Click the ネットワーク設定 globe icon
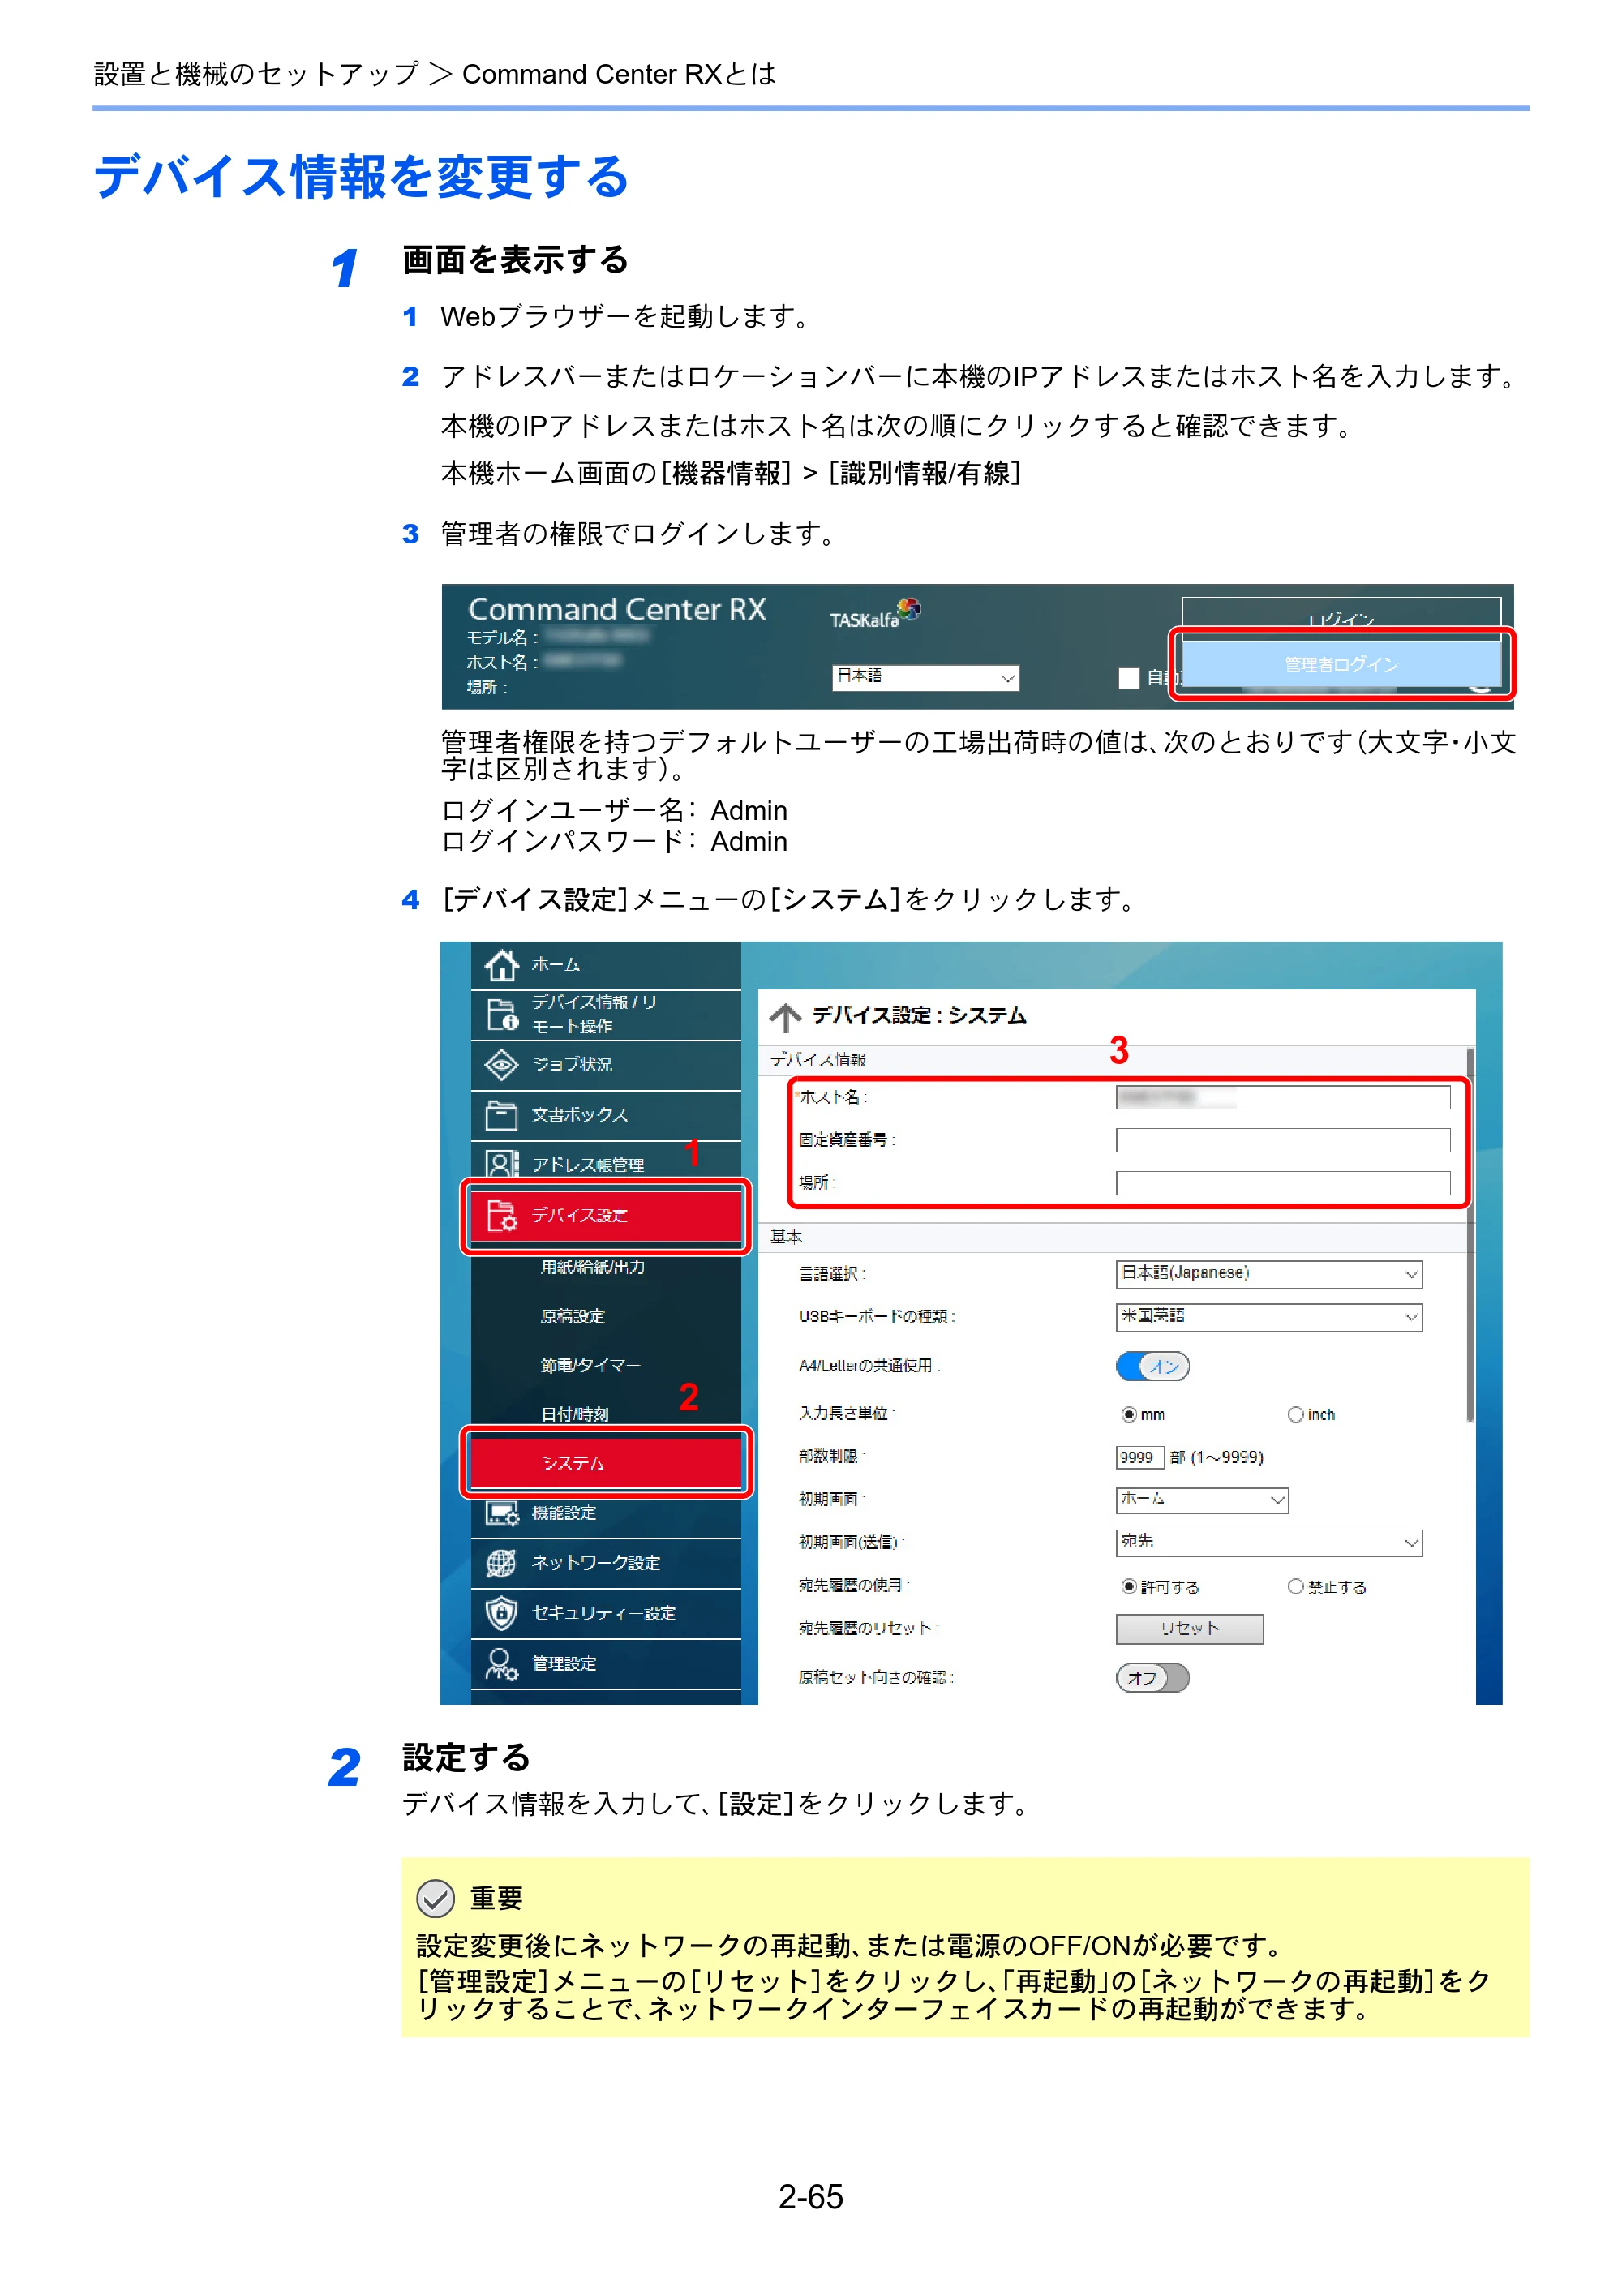The width and height of the screenshot is (1622, 2296). click(x=501, y=1563)
